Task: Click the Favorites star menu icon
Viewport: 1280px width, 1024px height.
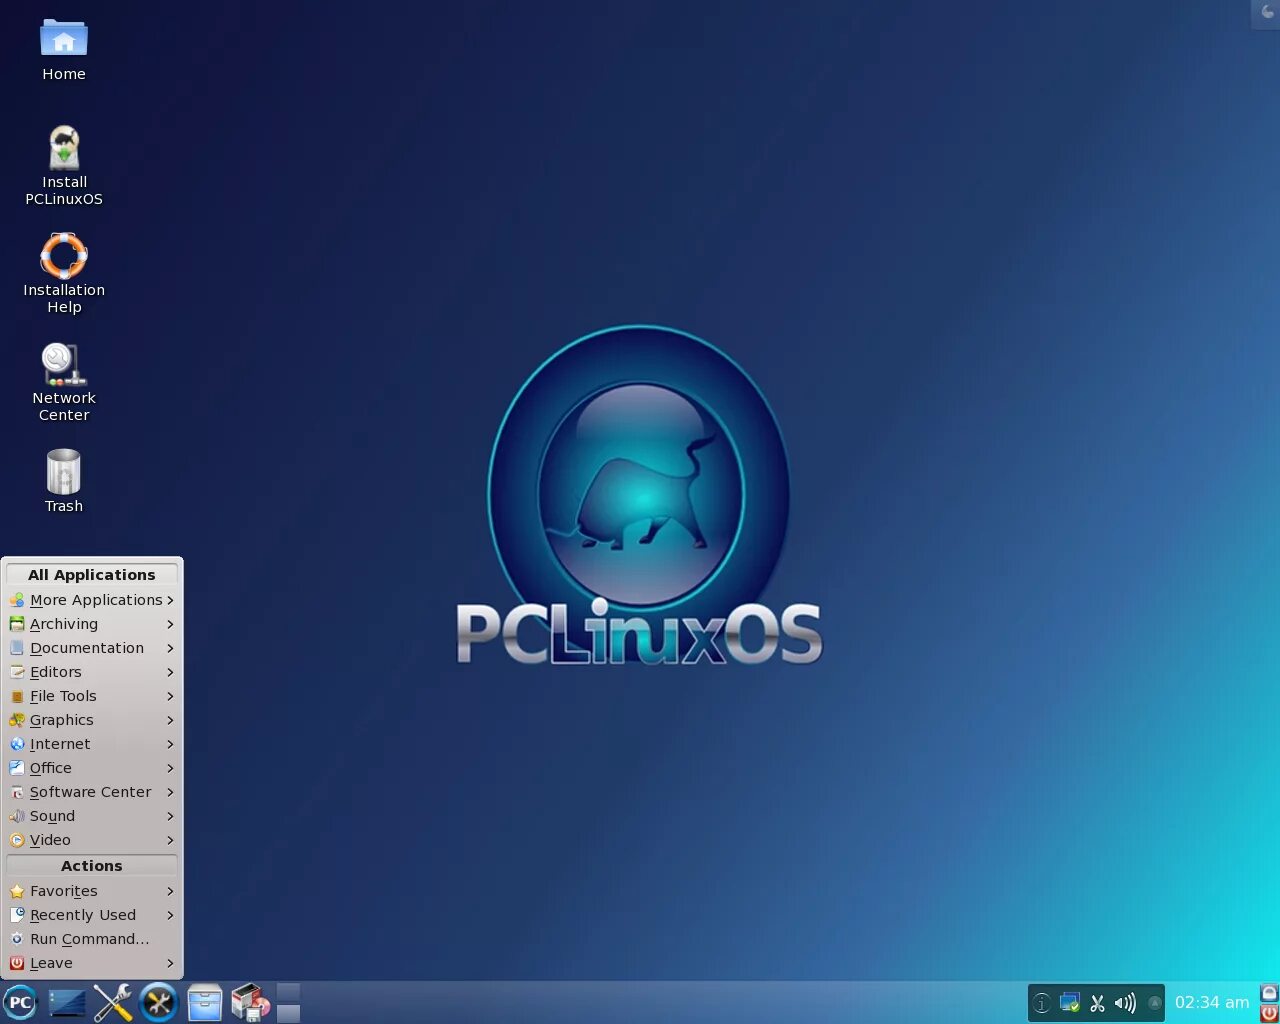Action: [17, 891]
